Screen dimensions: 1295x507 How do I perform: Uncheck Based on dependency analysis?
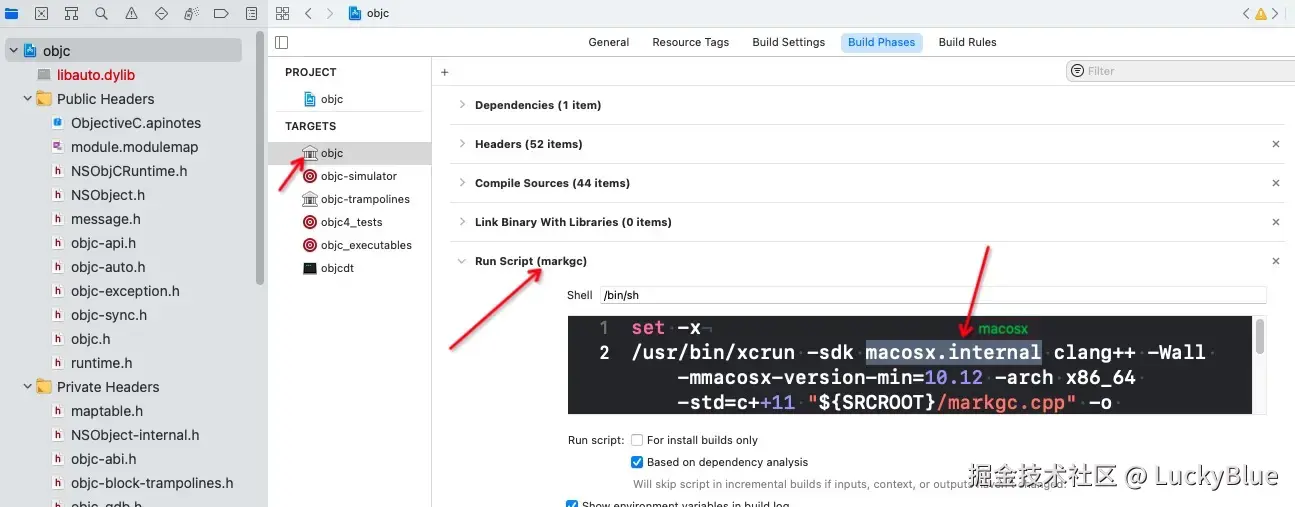pos(637,462)
